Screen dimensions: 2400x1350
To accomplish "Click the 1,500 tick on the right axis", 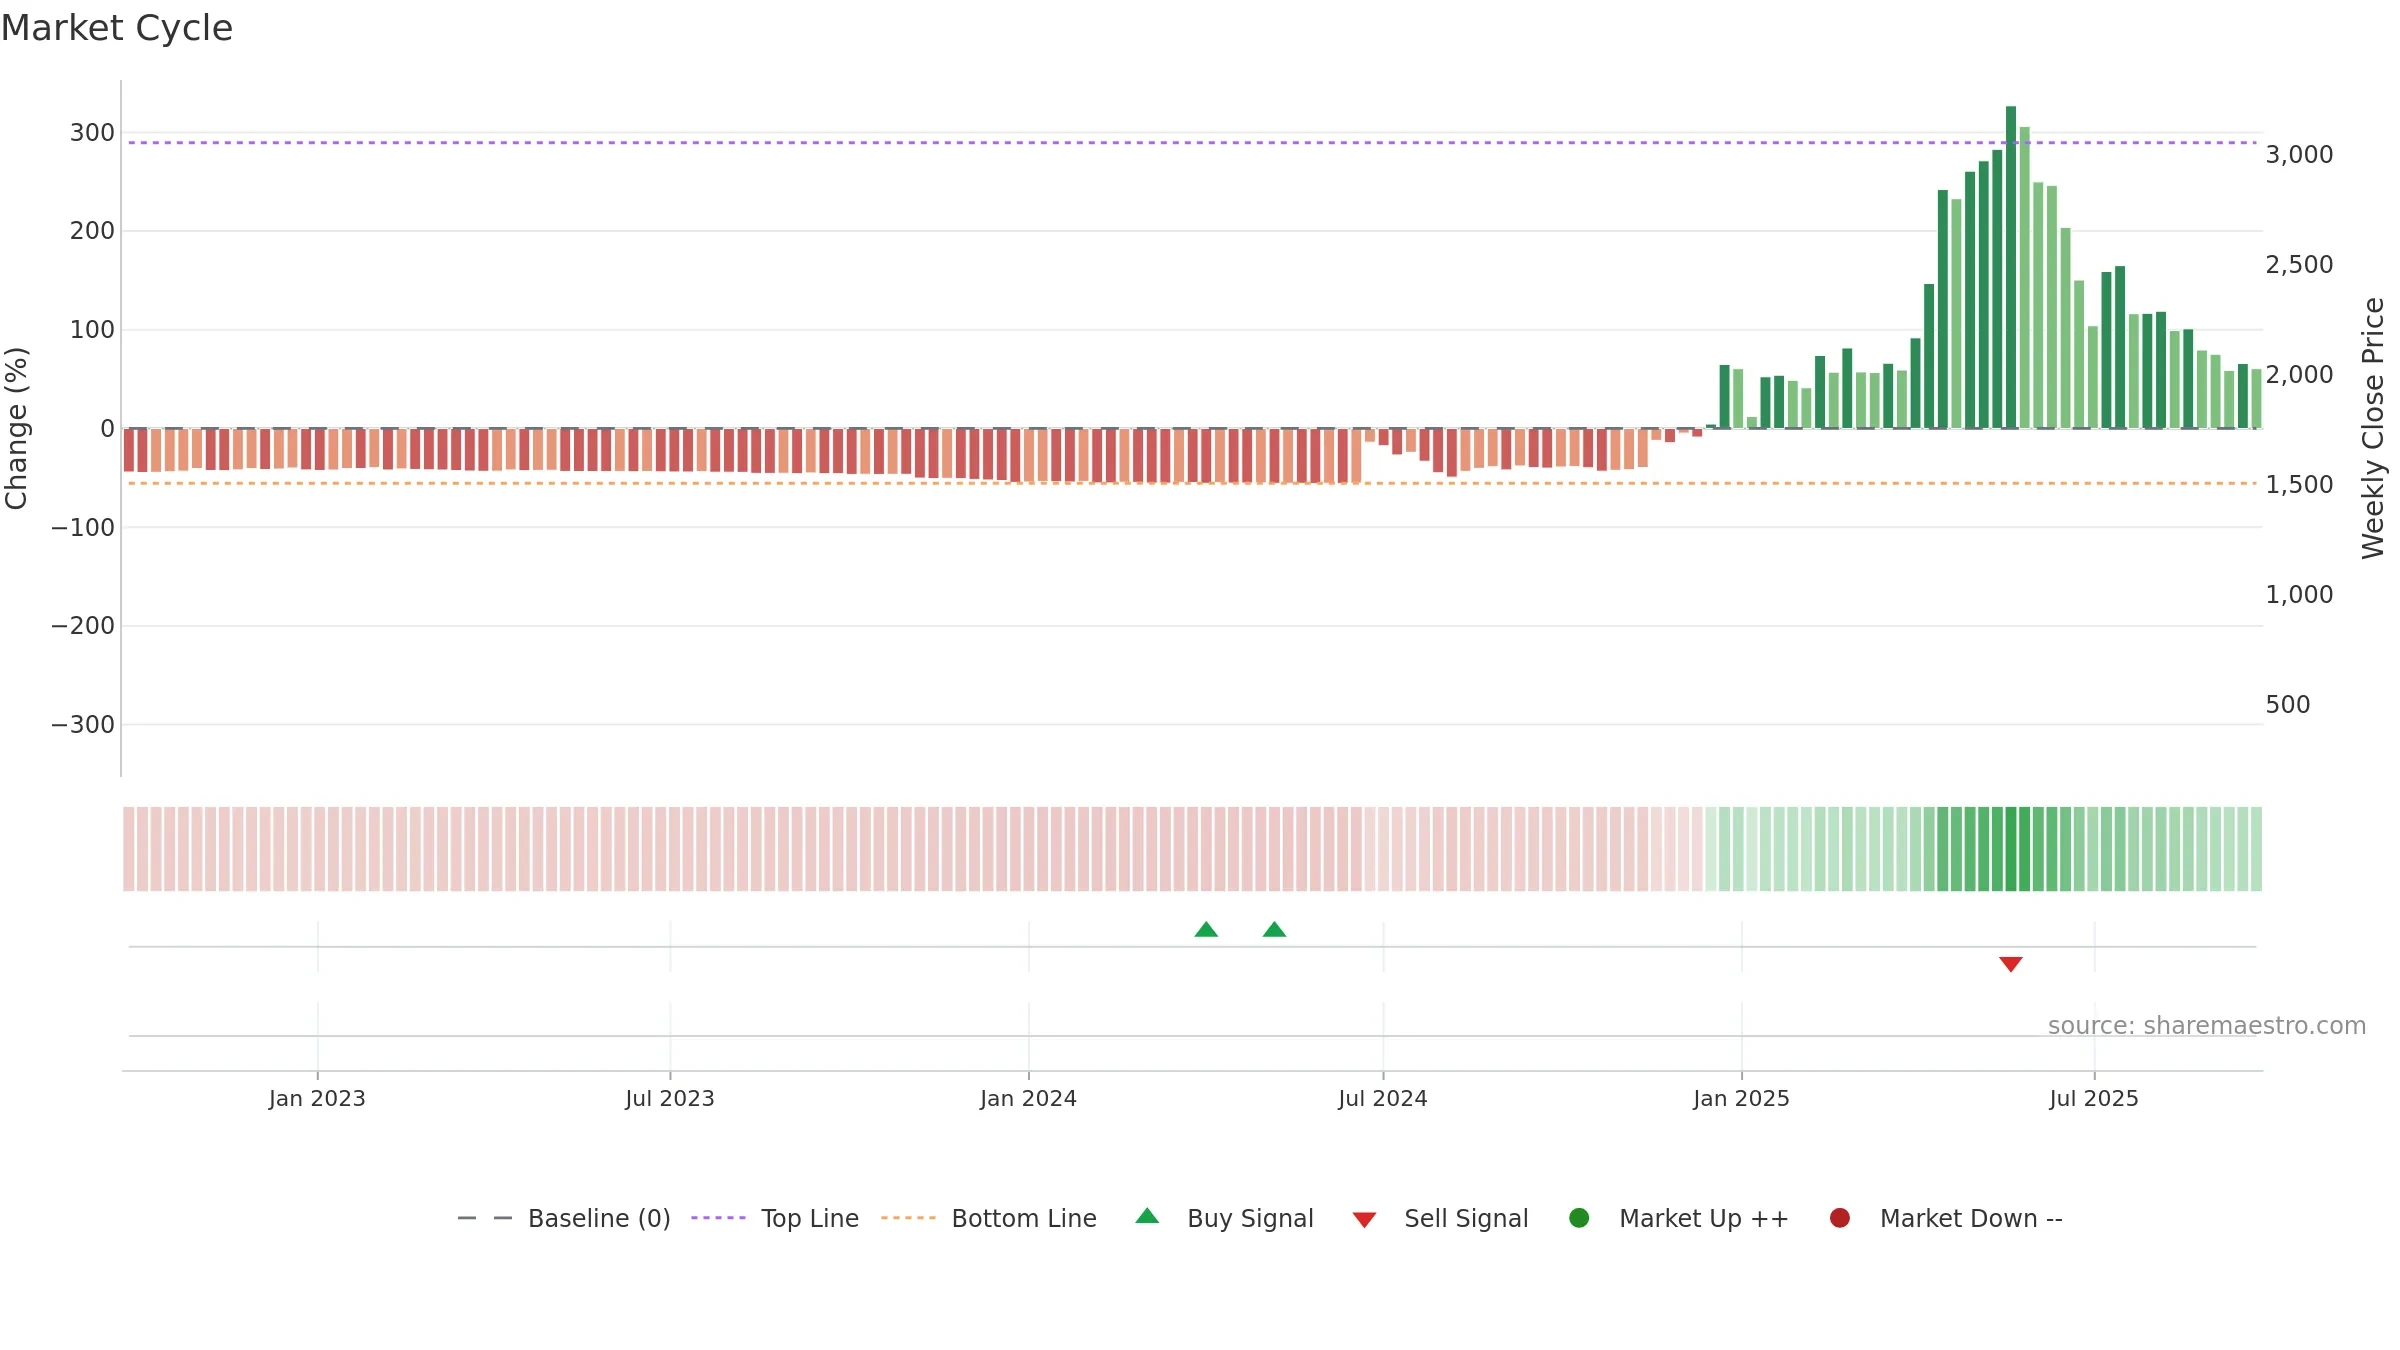I will pos(2299,485).
